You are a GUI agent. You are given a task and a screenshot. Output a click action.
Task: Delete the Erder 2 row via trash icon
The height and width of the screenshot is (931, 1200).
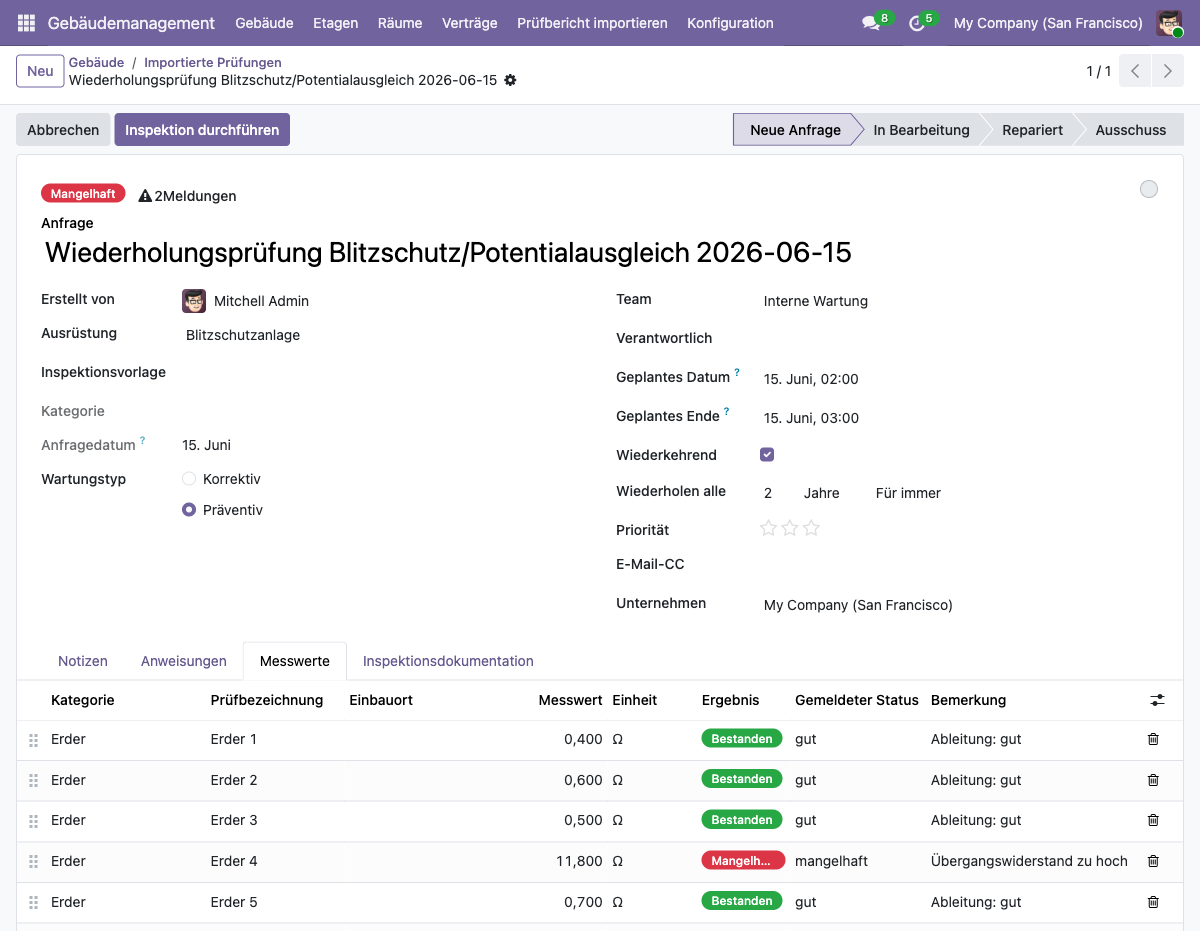click(1153, 780)
